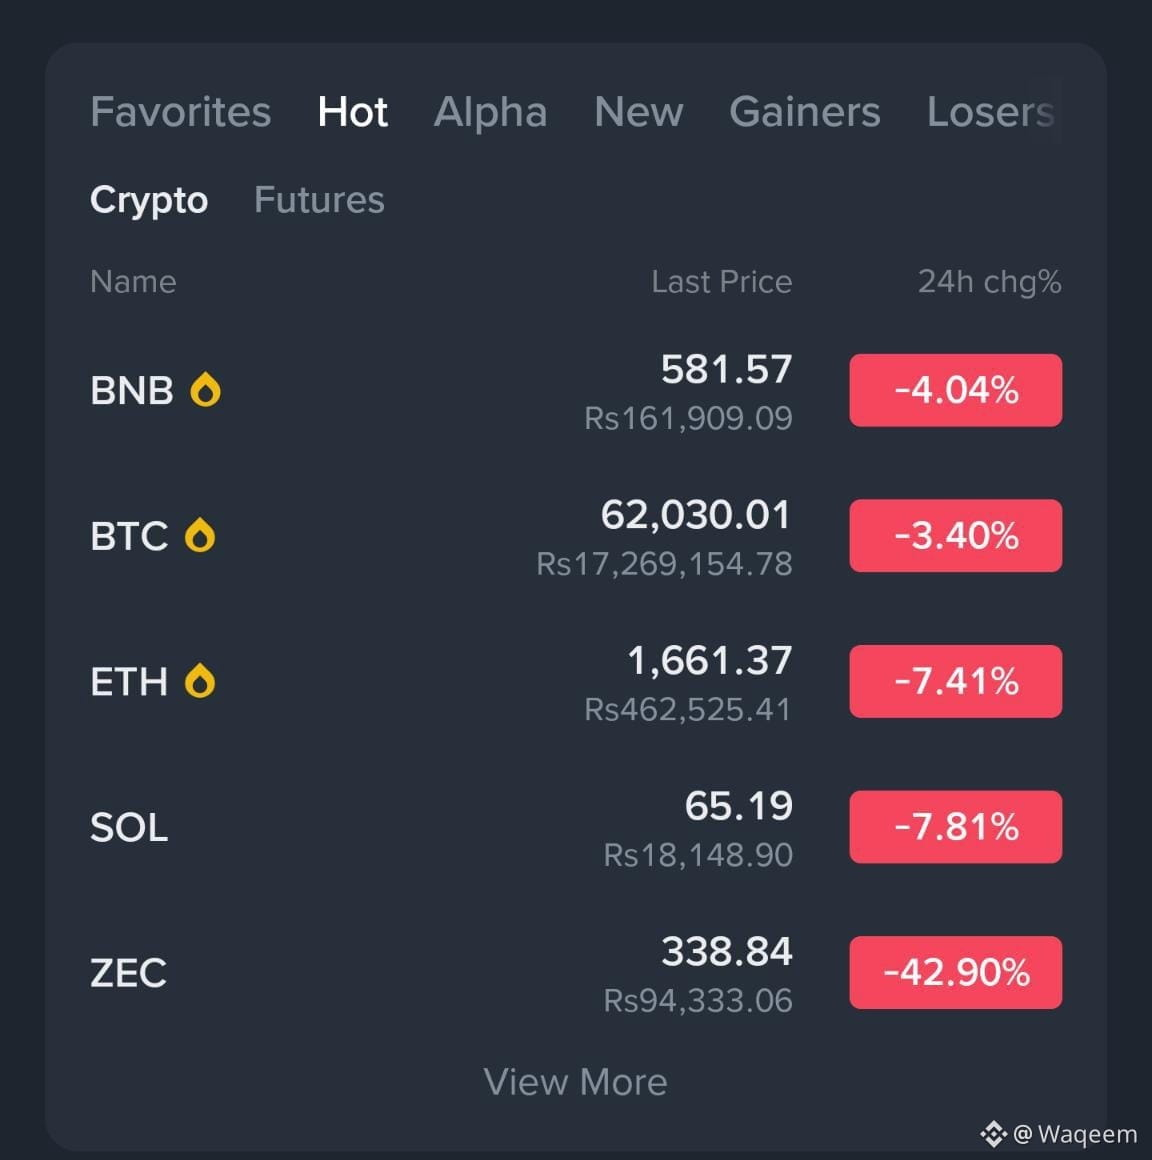Click the Binance logo watermark icon
The height and width of the screenshot is (1160, 1152).
click(993, 1133)
